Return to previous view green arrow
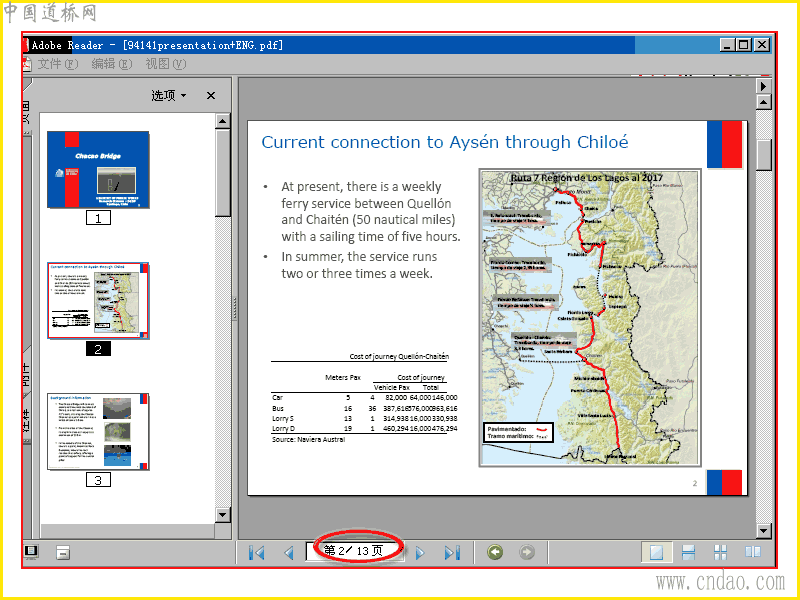Image resolution: width=800 pixels, height=600 pixels. coord(494,552)
